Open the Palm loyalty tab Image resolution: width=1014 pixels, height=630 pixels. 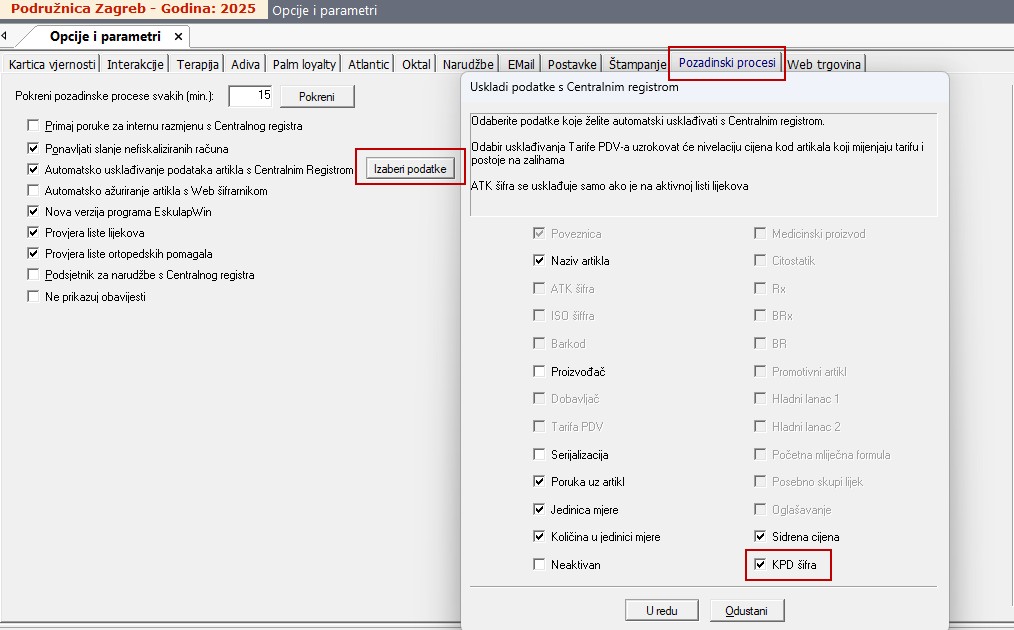(x=304, y=64)
